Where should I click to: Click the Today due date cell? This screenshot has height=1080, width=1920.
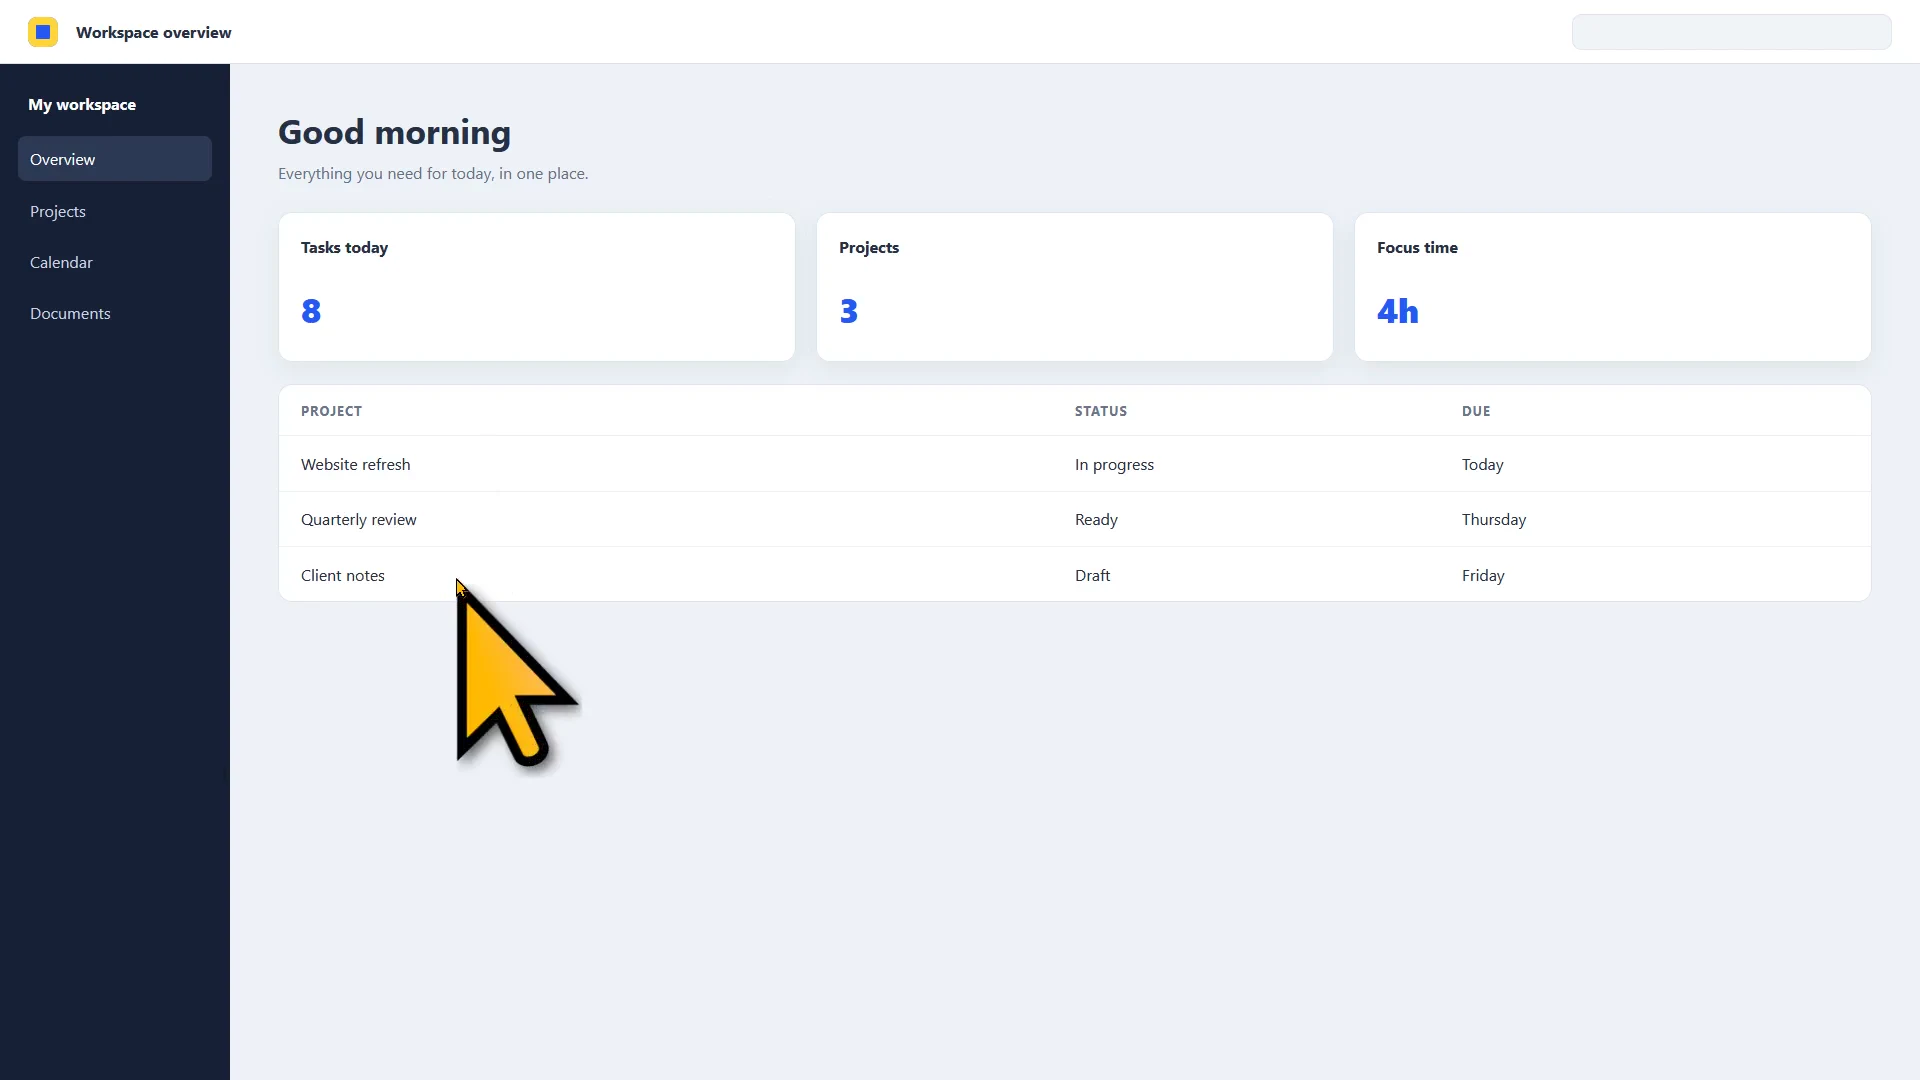(1482, 464)
